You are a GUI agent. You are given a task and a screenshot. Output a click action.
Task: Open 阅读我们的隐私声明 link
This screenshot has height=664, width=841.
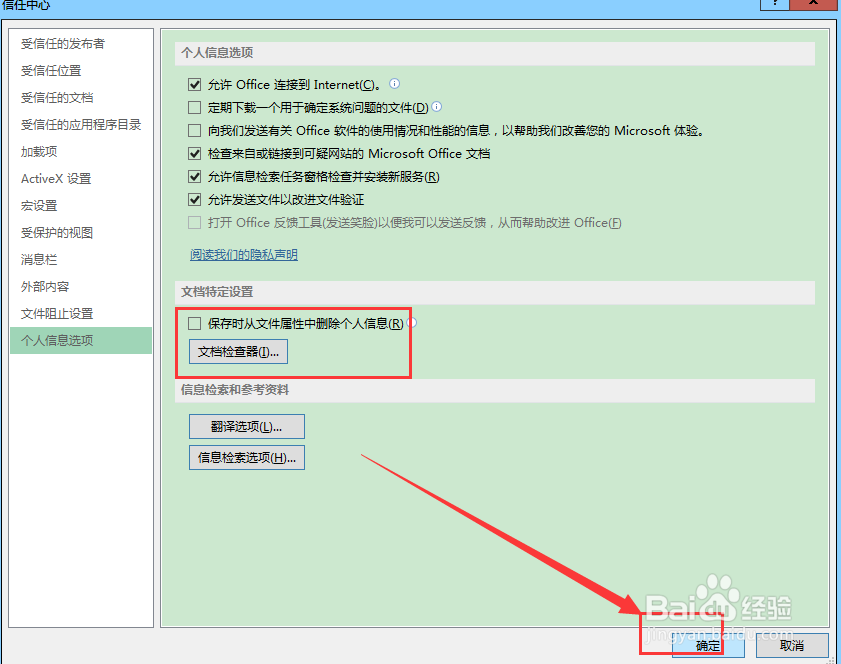tap(243, 255)
